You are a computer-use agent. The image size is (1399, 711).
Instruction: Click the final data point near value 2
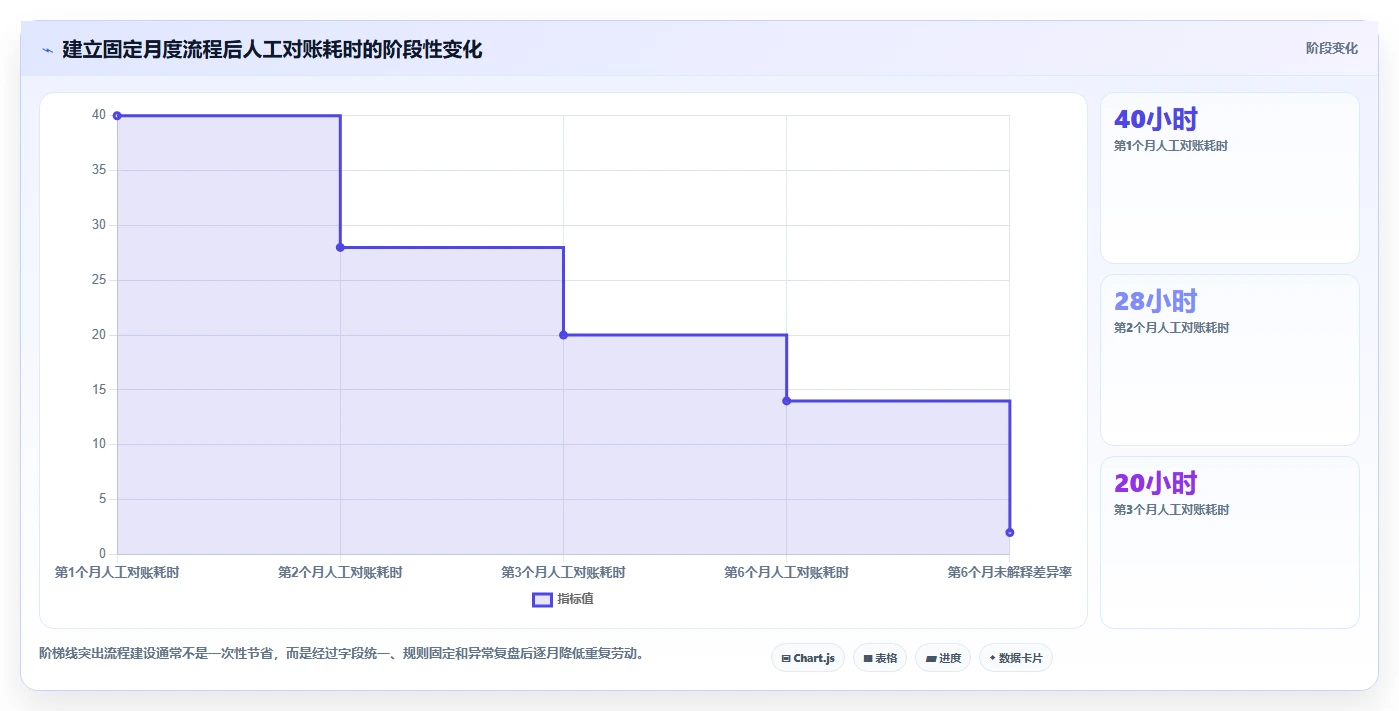(1009, 532)
